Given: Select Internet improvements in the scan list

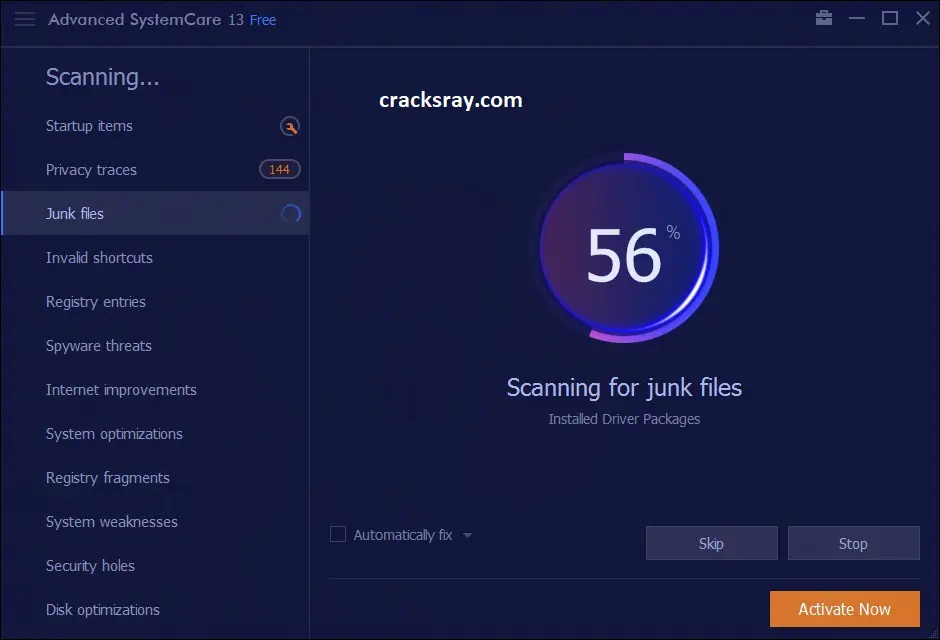Looking at the screenshot, I should [x=155, y=390].
